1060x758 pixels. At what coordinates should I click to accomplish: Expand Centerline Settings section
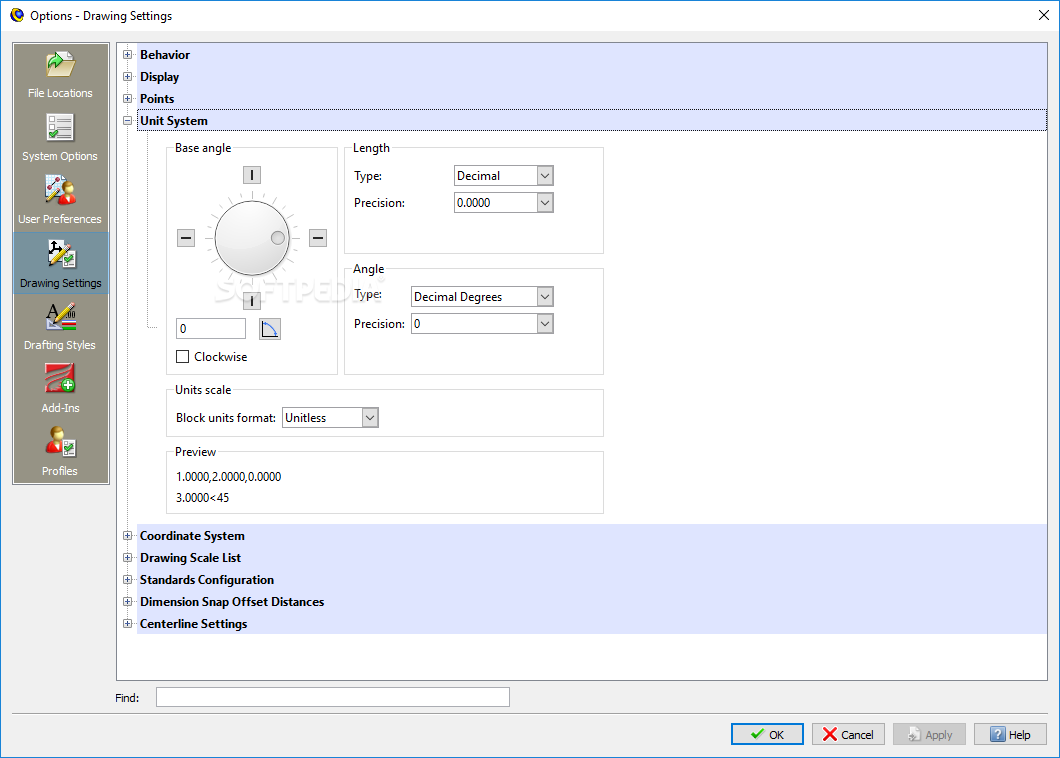(127, 623)
